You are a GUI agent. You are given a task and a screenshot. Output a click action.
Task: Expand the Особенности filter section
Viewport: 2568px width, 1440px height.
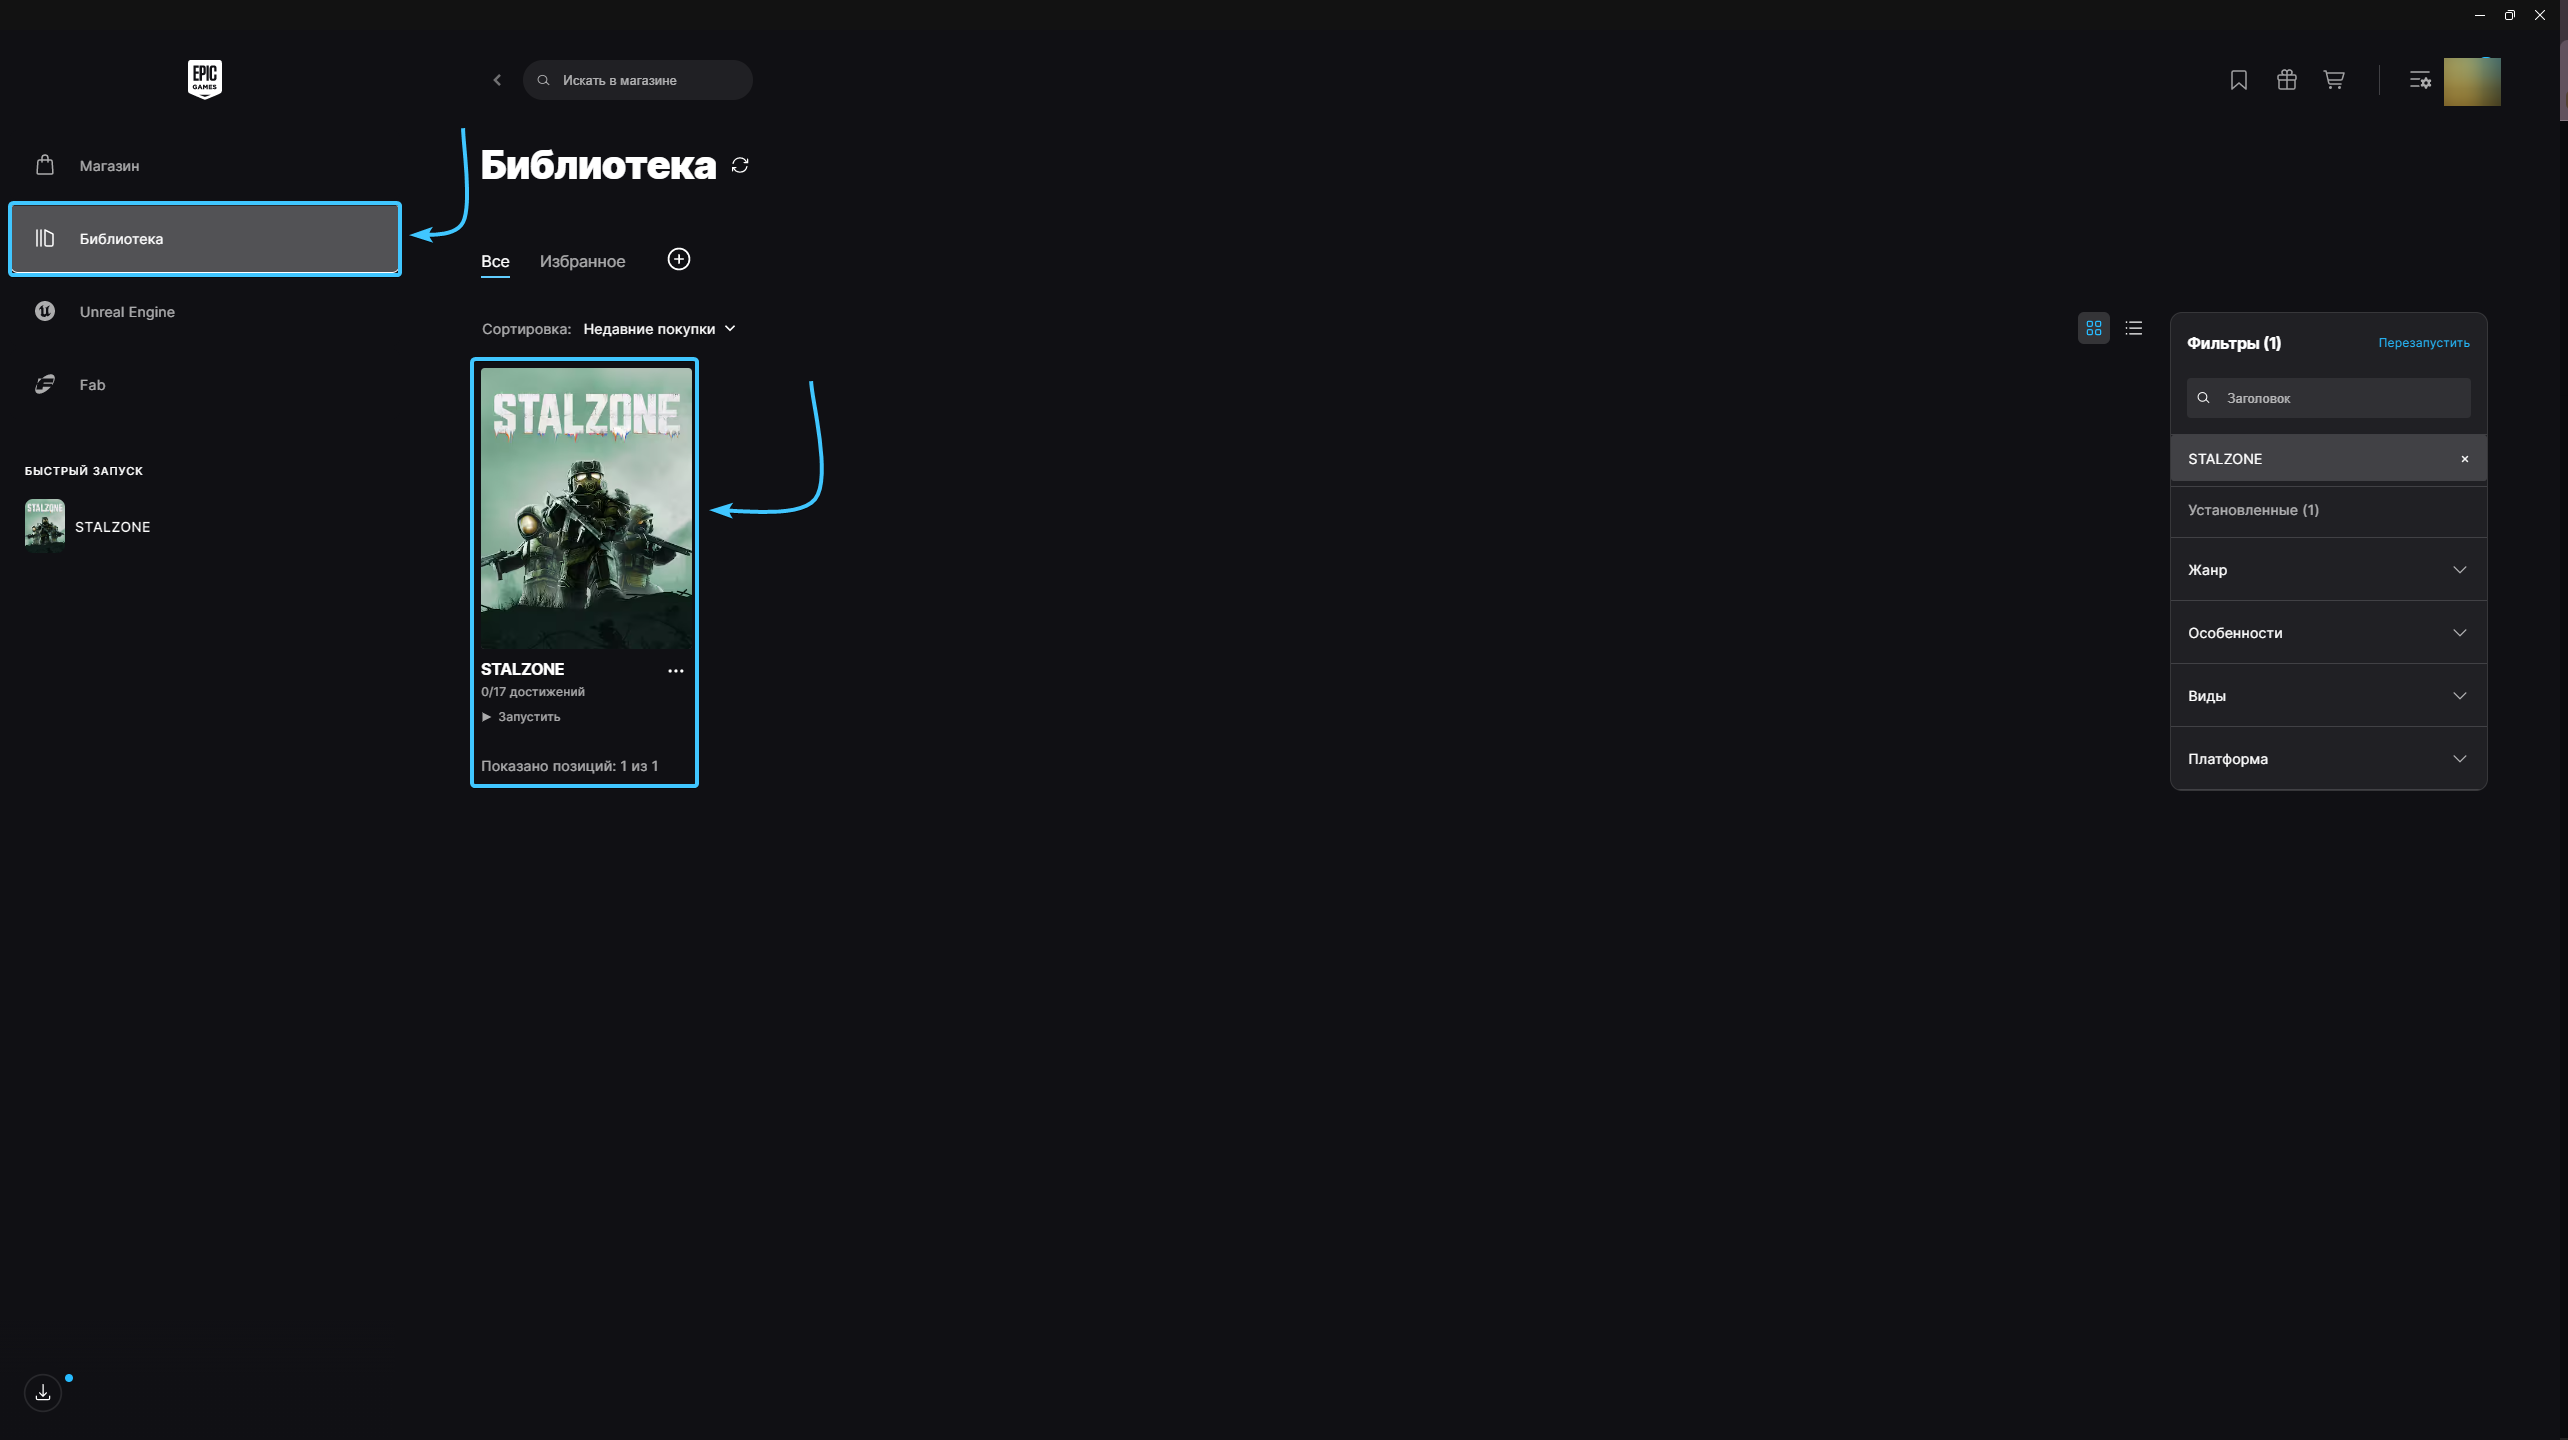2329,633
